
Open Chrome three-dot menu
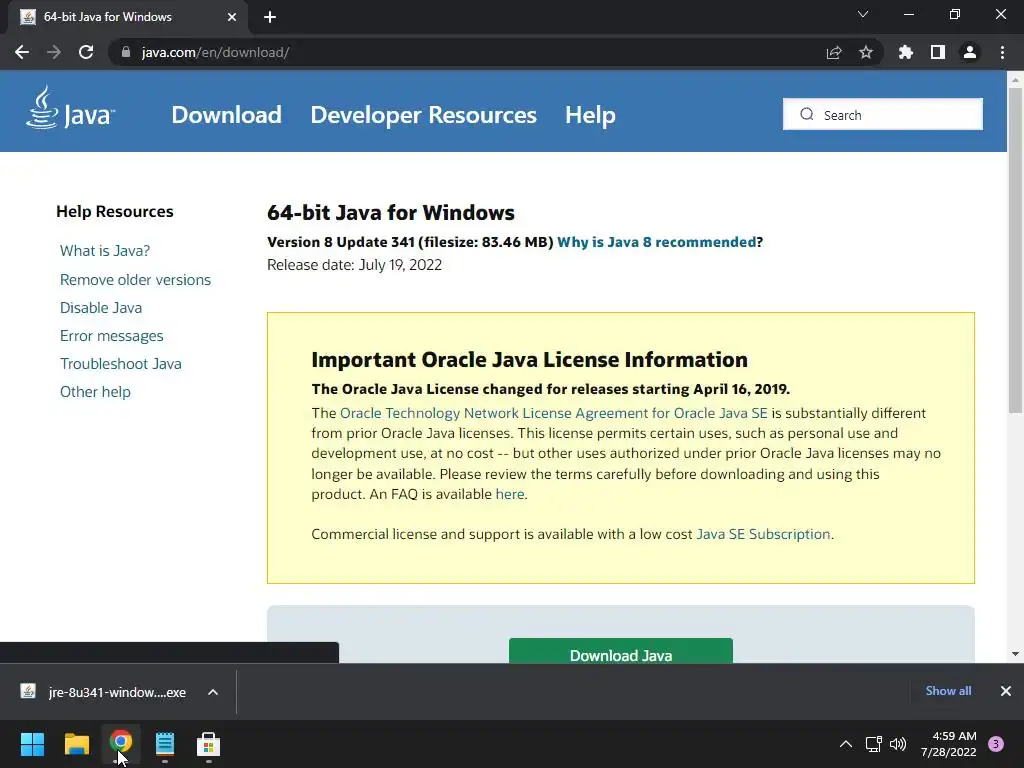click(1002, 52)
